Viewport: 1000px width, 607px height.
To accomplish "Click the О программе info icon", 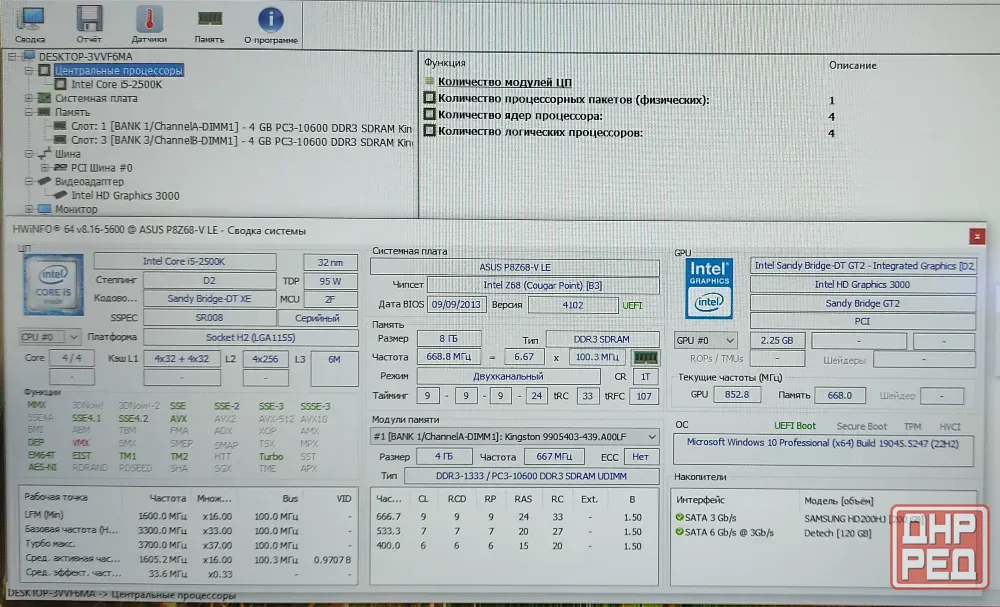I will click(x=270, y=19).
